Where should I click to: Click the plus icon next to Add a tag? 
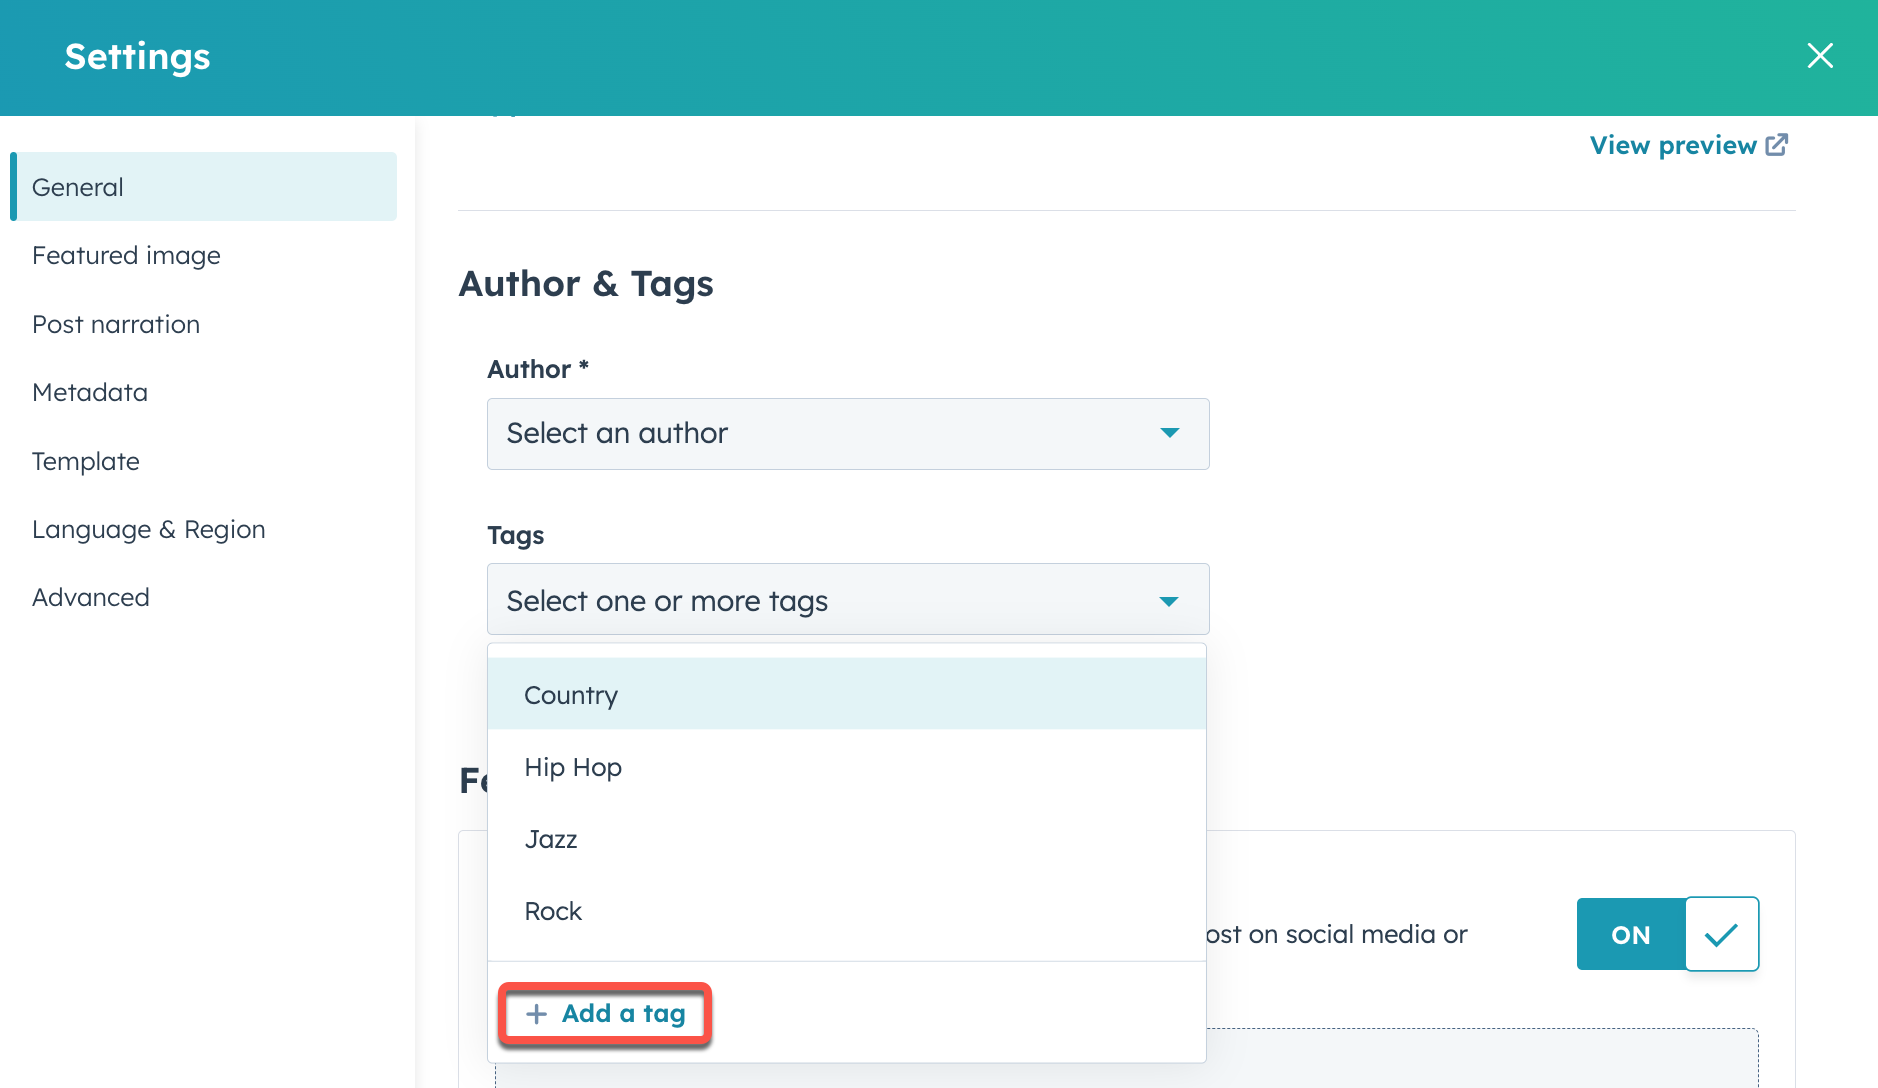coord(536,1013)
